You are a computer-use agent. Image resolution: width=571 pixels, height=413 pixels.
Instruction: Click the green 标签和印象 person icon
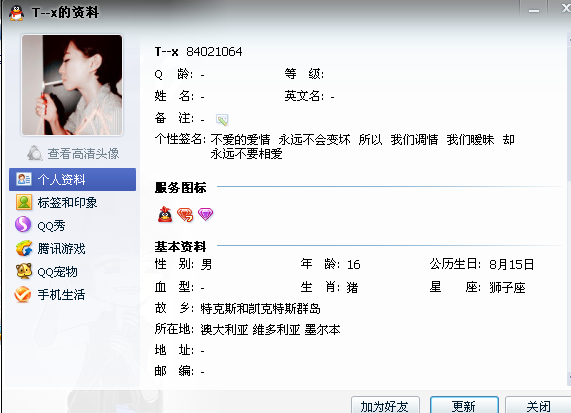click(24, 202)
